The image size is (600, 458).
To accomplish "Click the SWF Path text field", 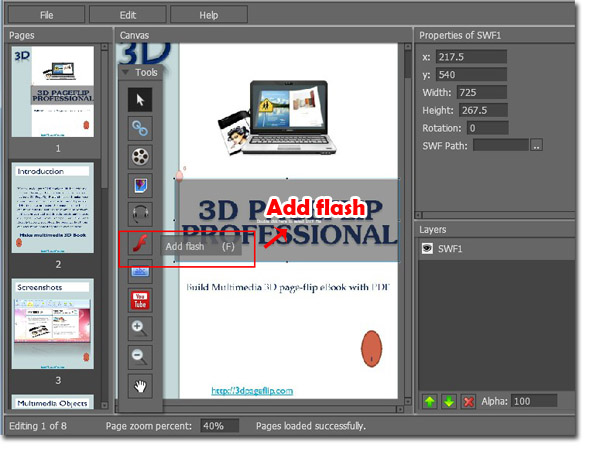I will click(501, 145).
